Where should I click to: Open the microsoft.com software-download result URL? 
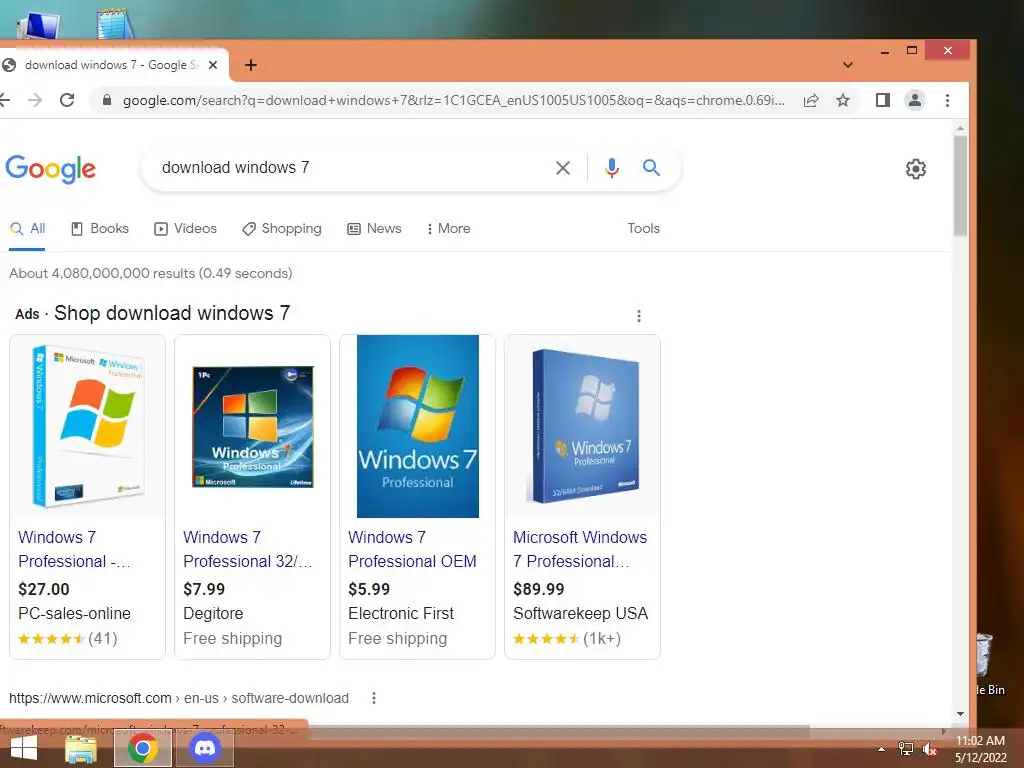pyautogui.click(x=179, y=698)
